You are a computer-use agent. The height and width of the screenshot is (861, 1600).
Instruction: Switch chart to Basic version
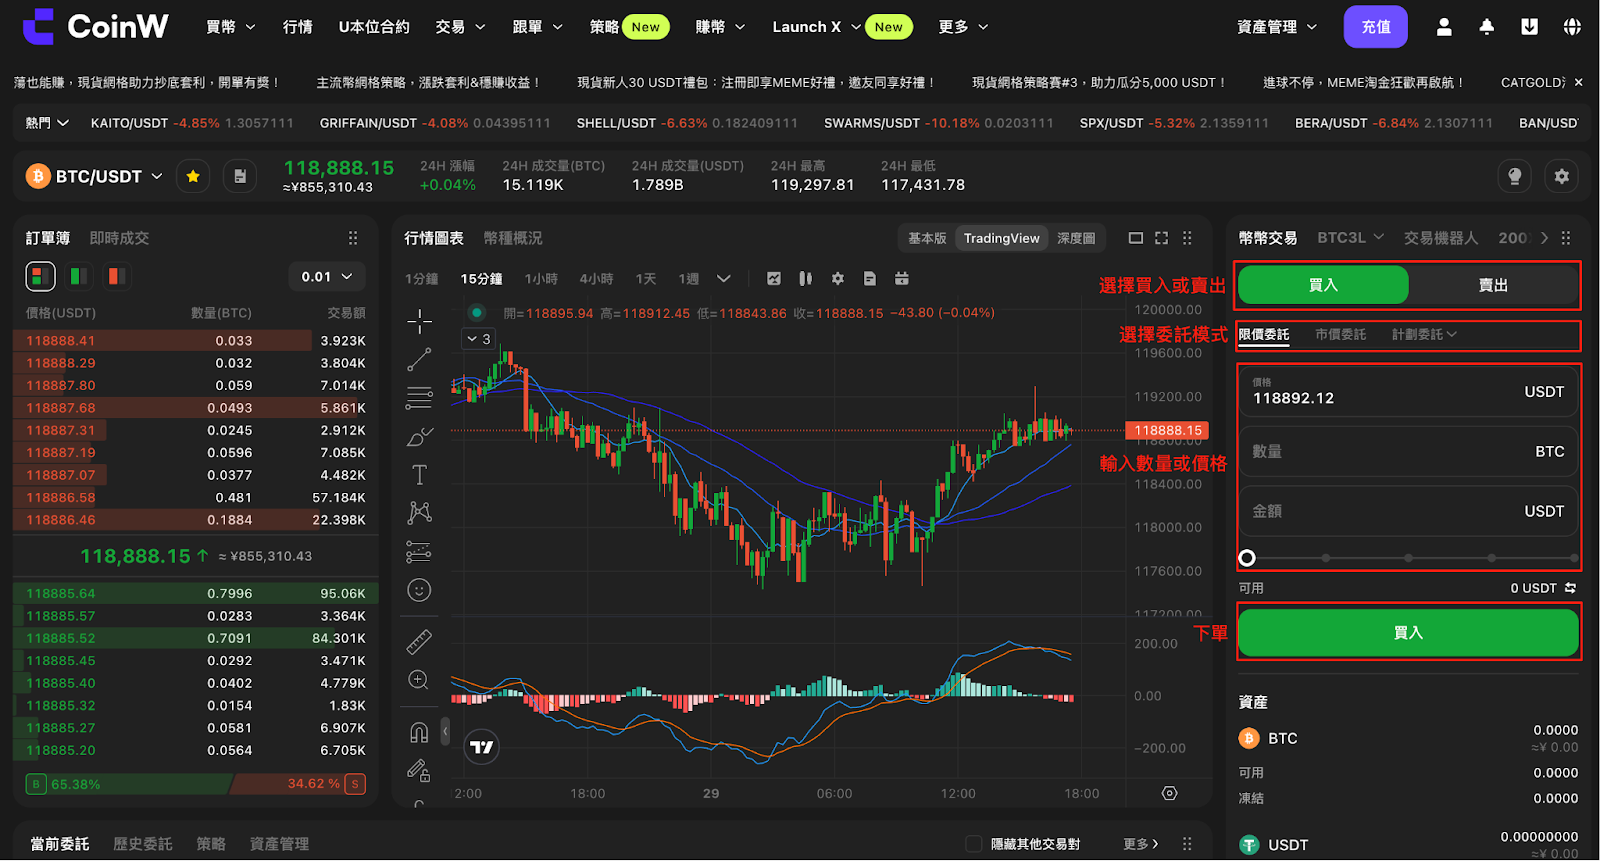pos(927,238)
